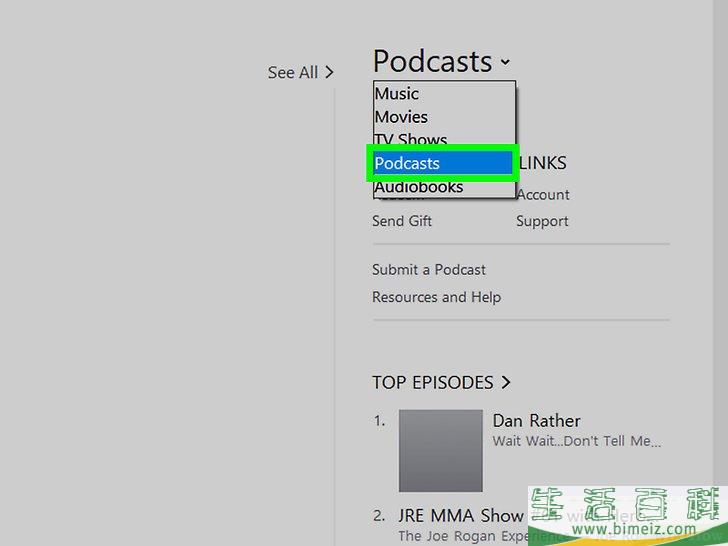The height and width of the screenshot is (546, 728).
Task: Select Music in the dropdown list
Action: (x=444, y=93)
